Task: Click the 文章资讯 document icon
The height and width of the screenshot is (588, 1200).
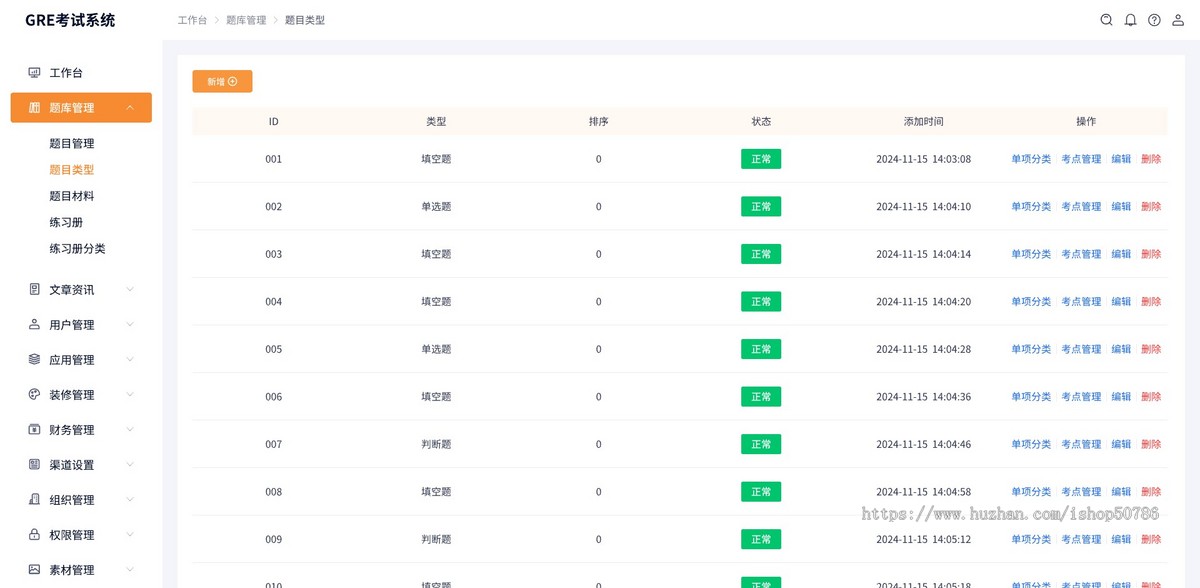Action: pyautogui.click(x=34, y=290)
